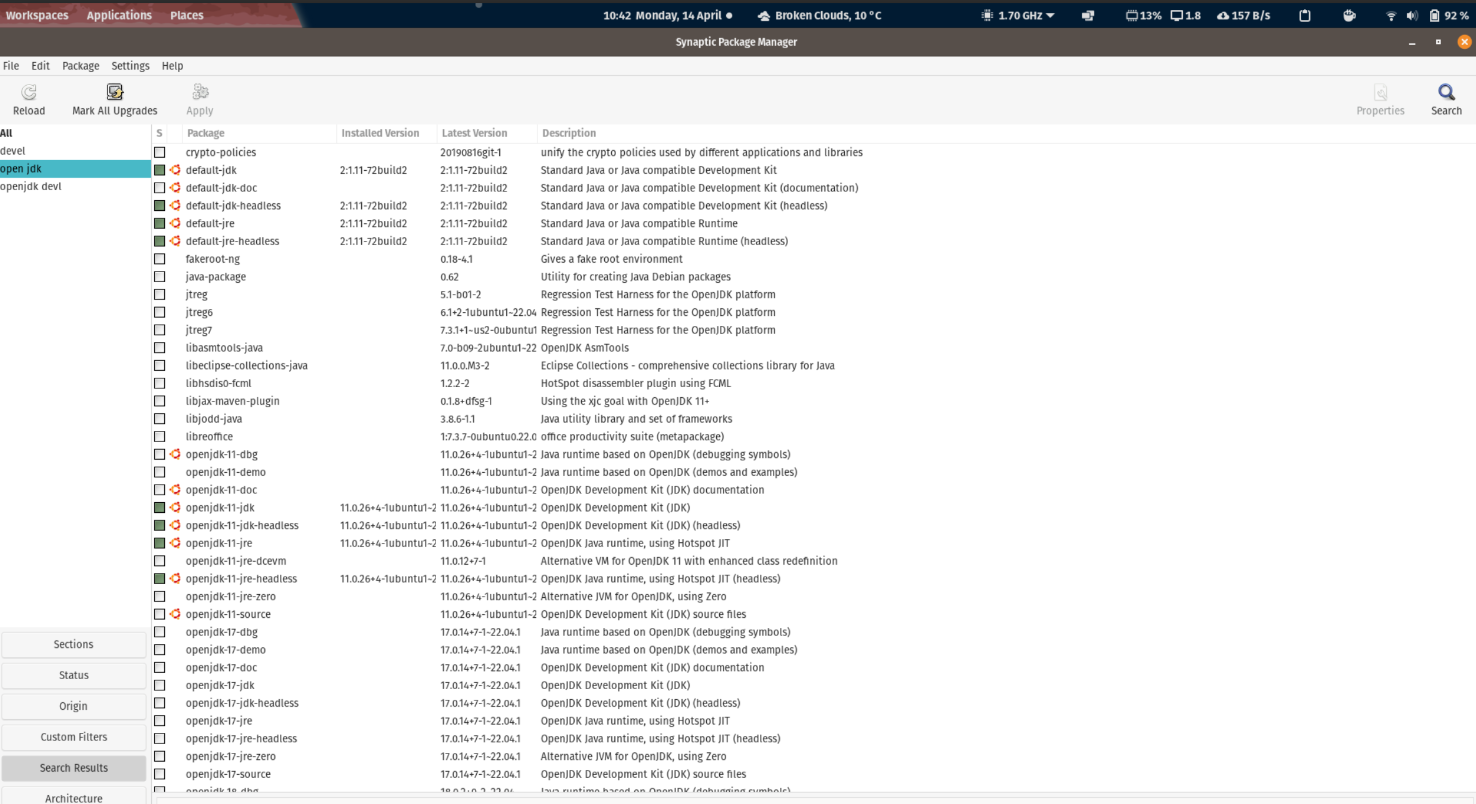This screenshot has height=804, width=1476.
Task: Switch to the Status filter view
Action: (x=74, y=676)
